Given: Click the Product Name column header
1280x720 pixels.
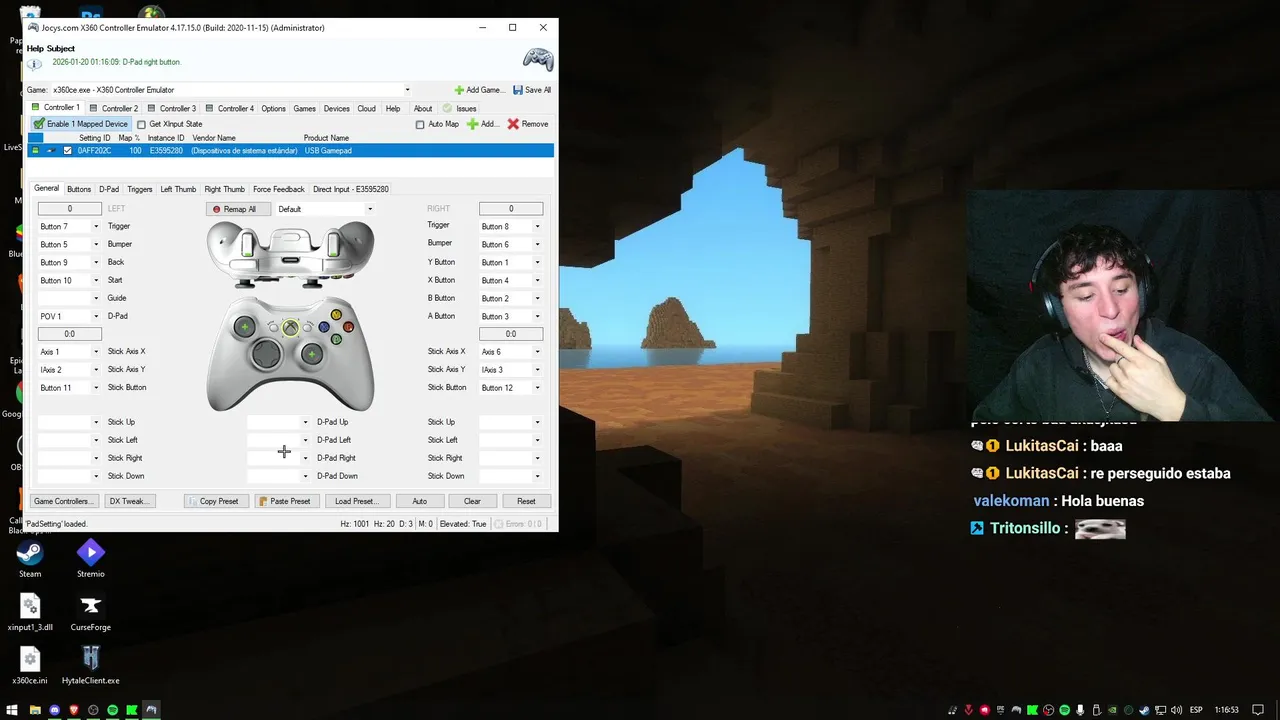Looking at the screenshot, I should click(x=327, y=138).
